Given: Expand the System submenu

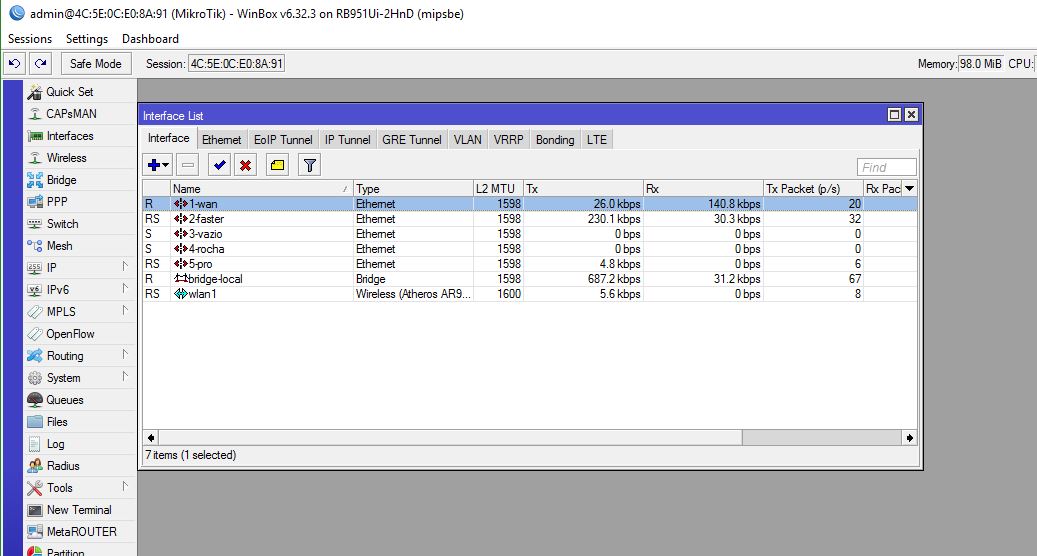Looking at the screenshot, I should (x=79, y=377).
